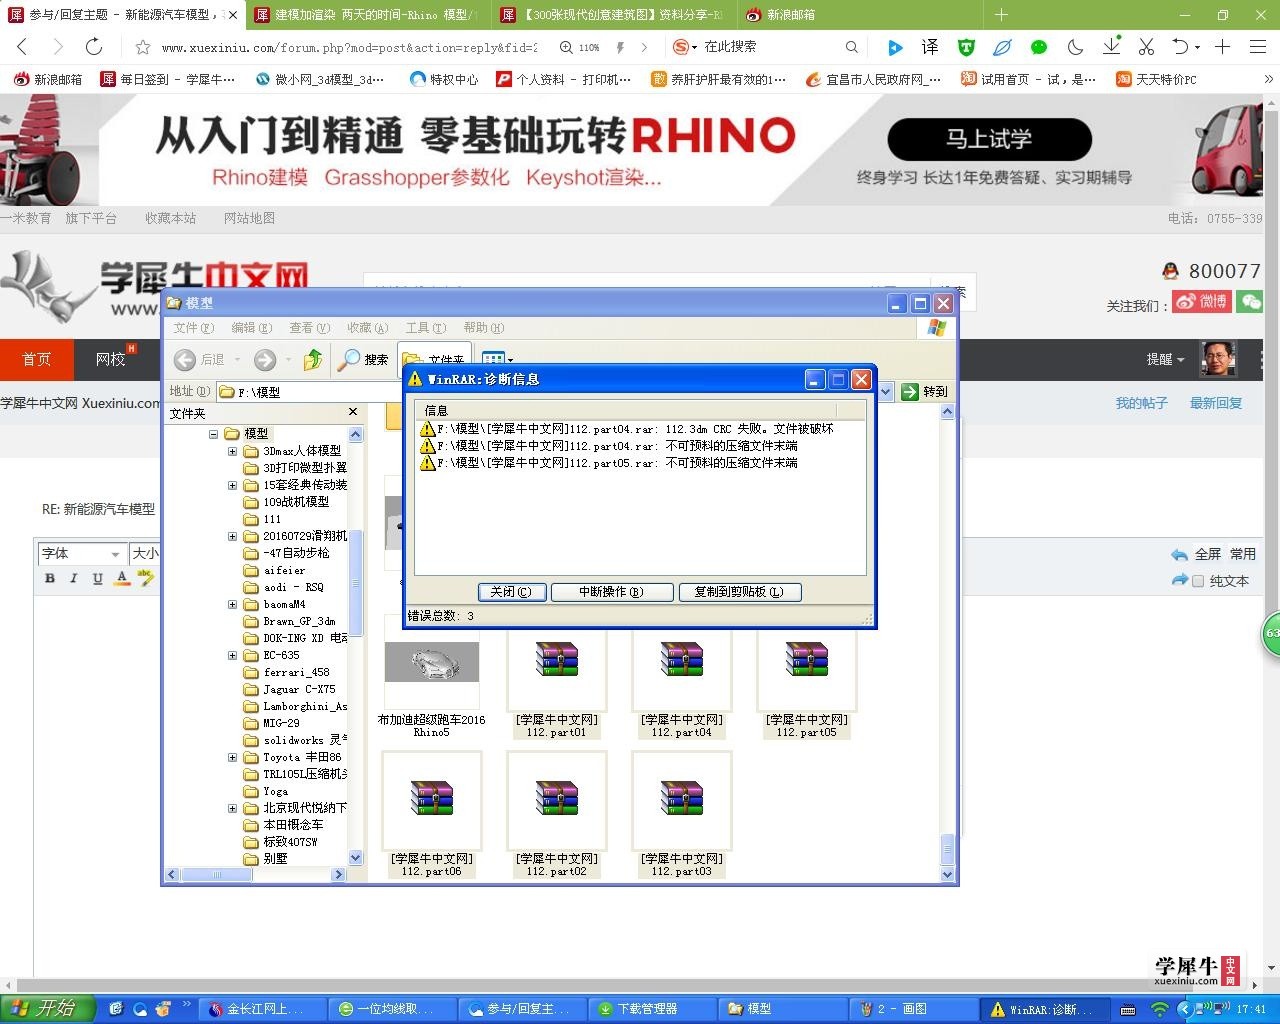
Task: Open the 提醒 dropdown in navbar
Action: coord(1165,360)
